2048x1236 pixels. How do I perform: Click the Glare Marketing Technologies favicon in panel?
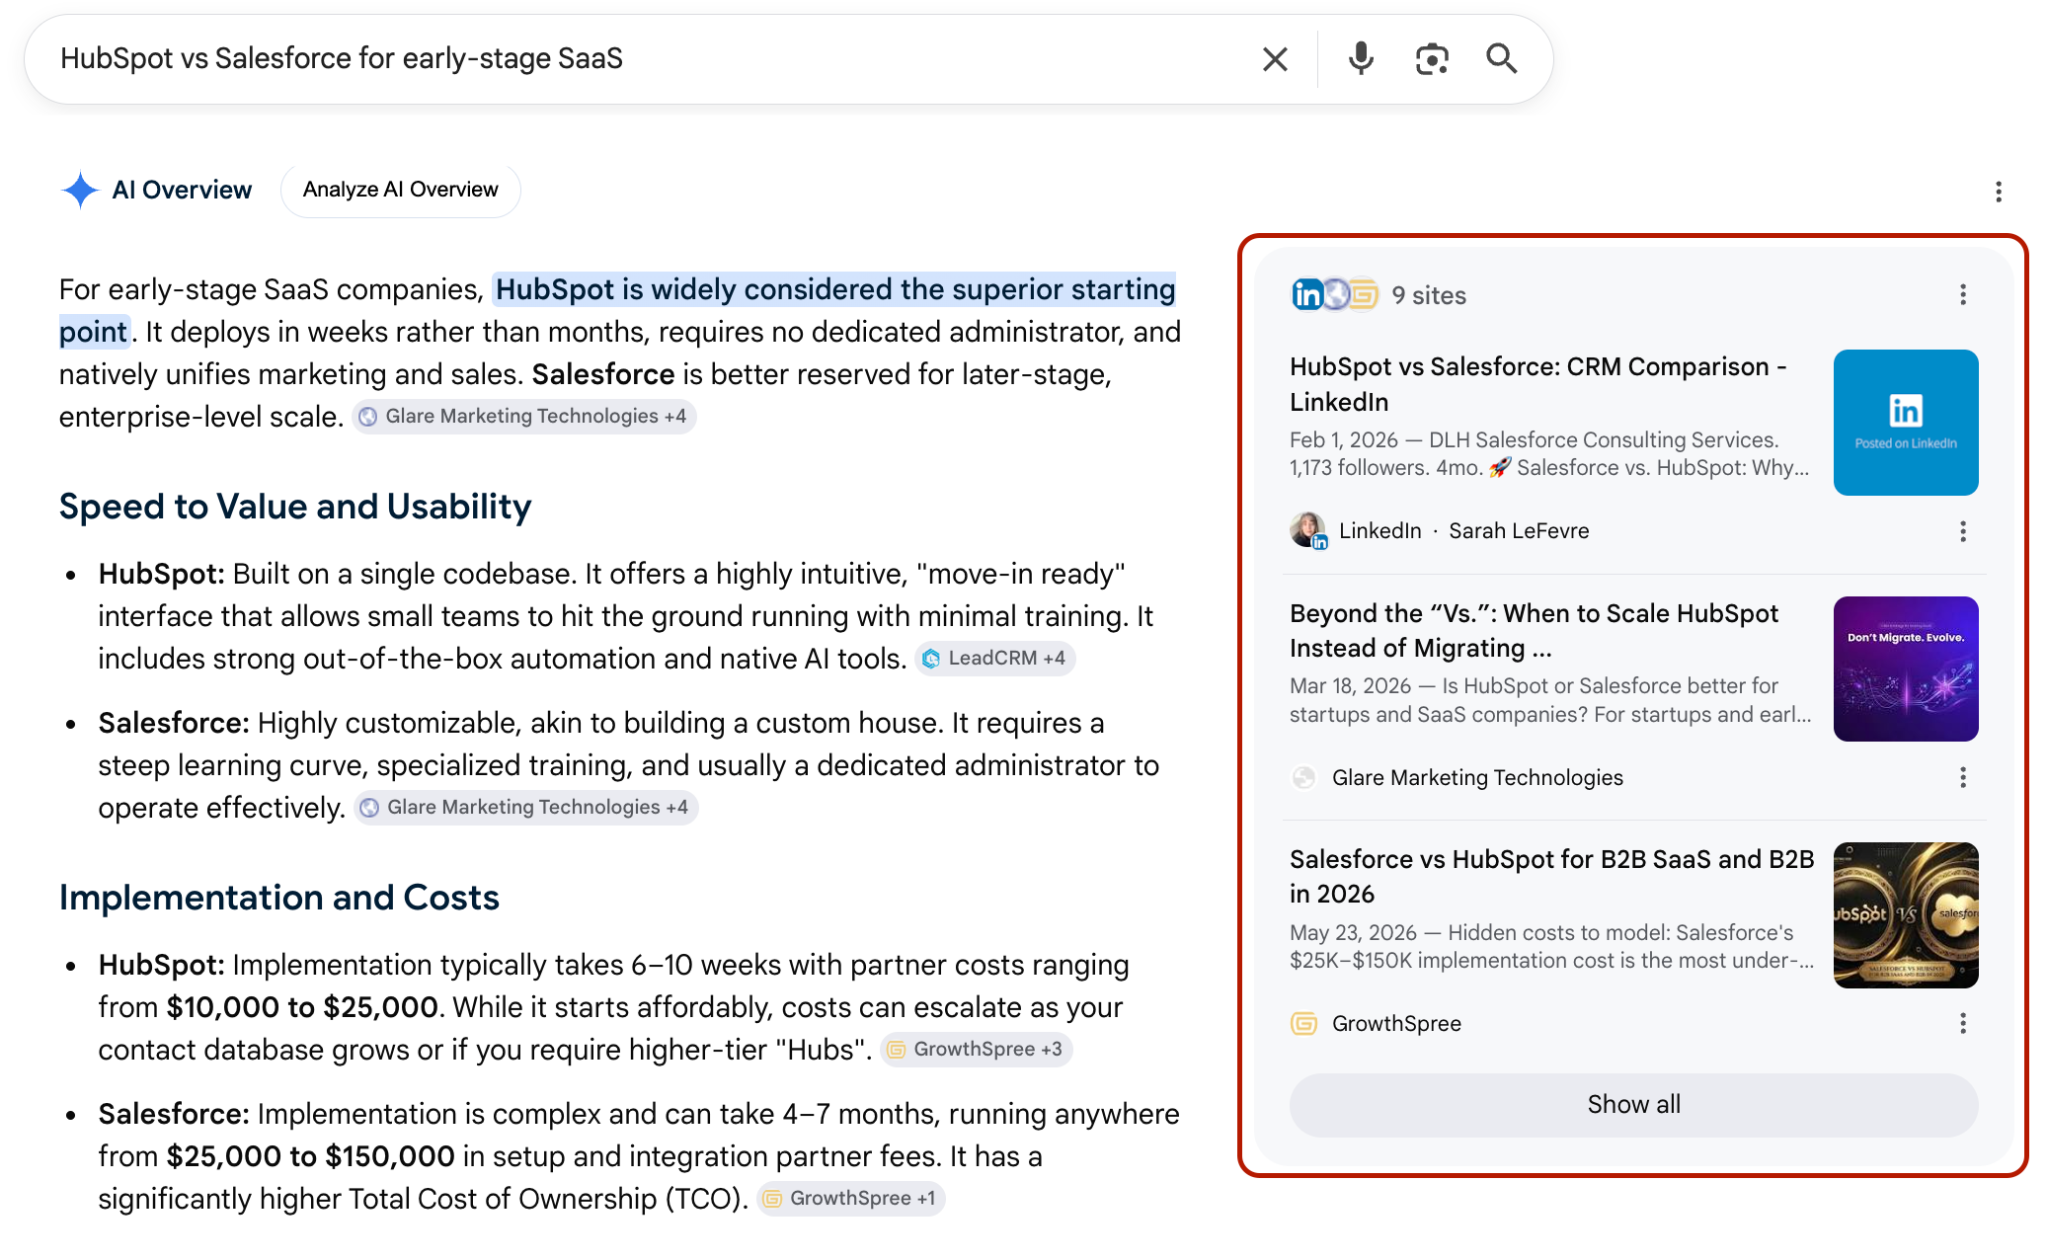click(x=1303, y=777)
